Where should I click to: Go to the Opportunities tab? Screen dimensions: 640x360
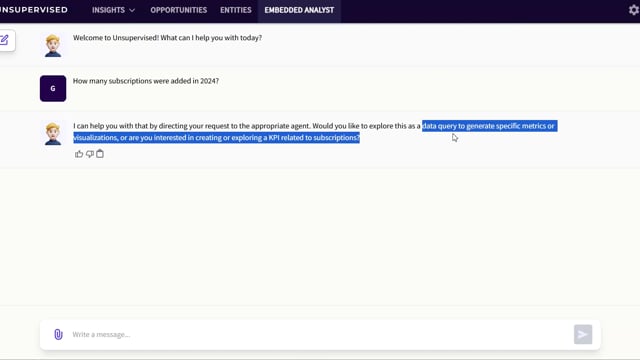tap(178, 10)
